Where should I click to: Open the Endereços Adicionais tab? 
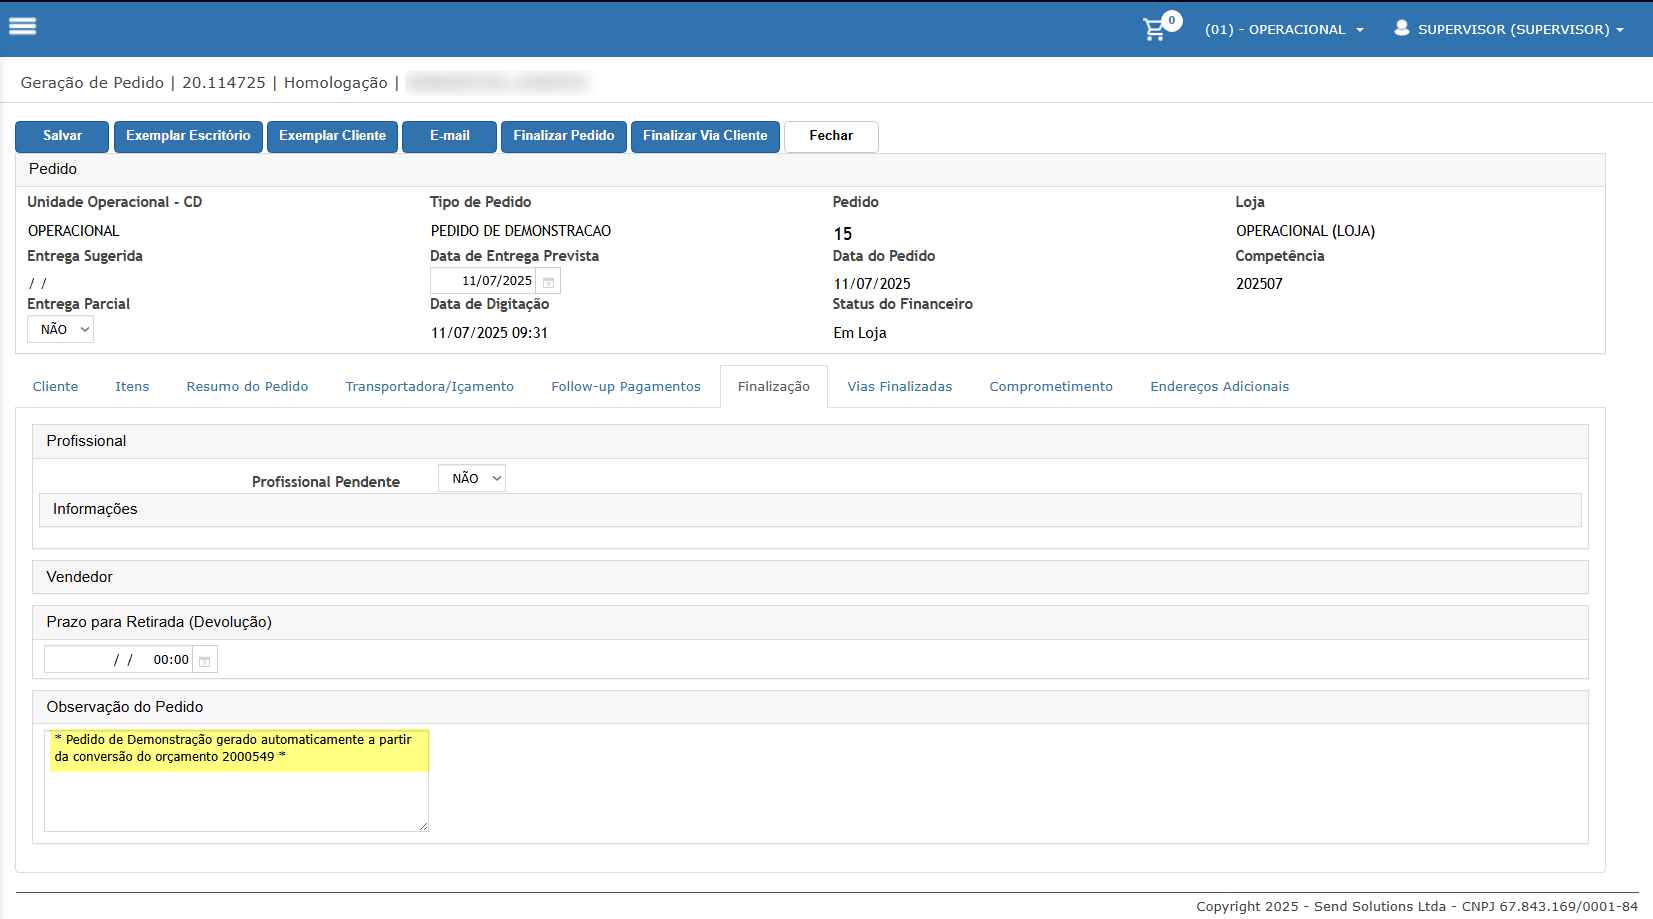click(1220, 387)
